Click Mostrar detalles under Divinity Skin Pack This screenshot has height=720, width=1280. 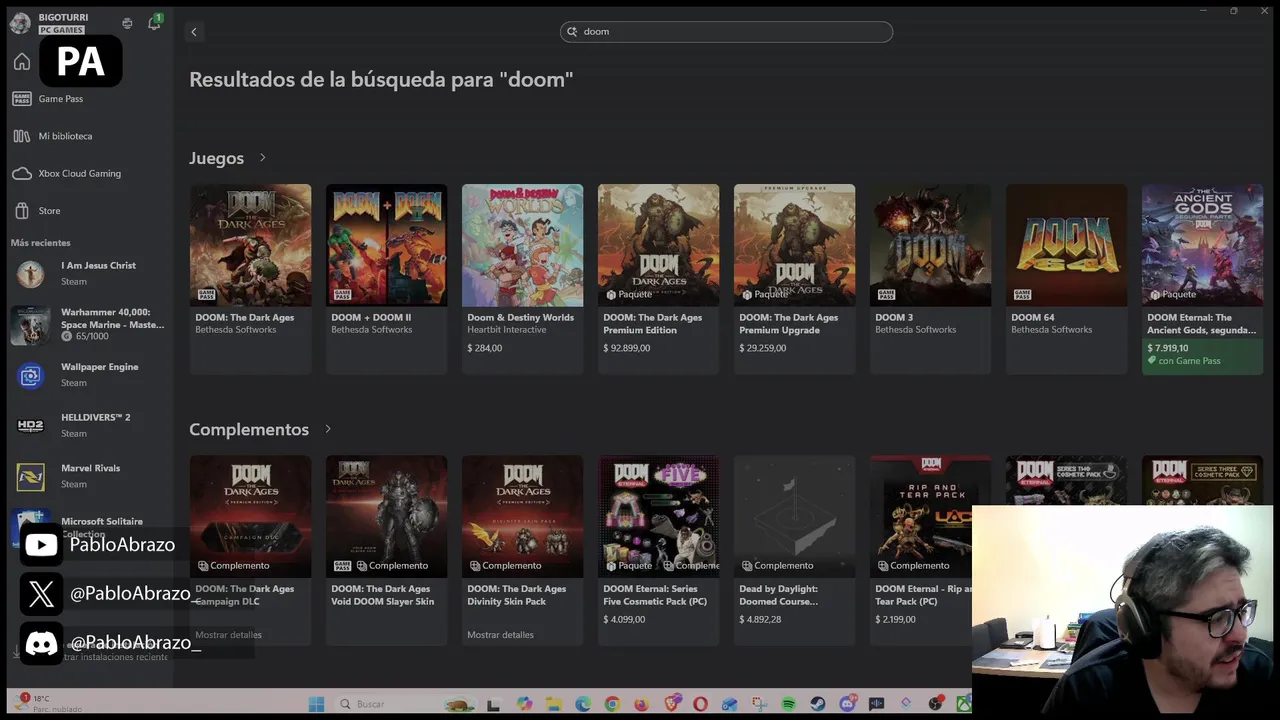pos(500,635)
